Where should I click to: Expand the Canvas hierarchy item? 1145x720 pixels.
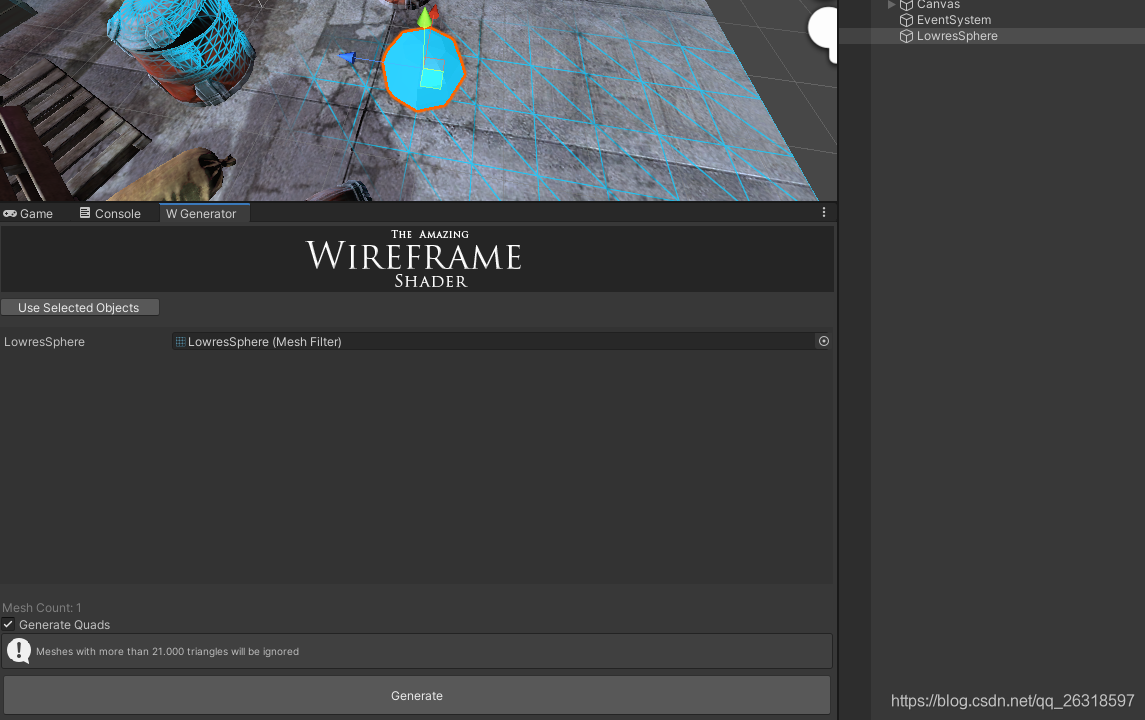tap(891, 4)
